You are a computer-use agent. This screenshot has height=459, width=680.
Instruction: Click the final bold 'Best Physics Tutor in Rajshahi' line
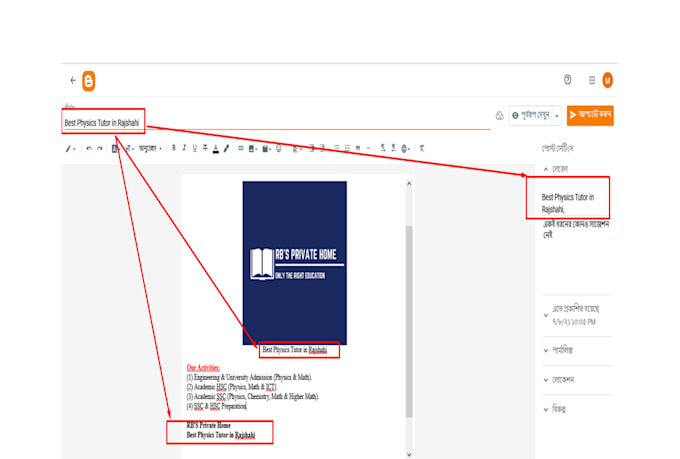coord(221,435)
